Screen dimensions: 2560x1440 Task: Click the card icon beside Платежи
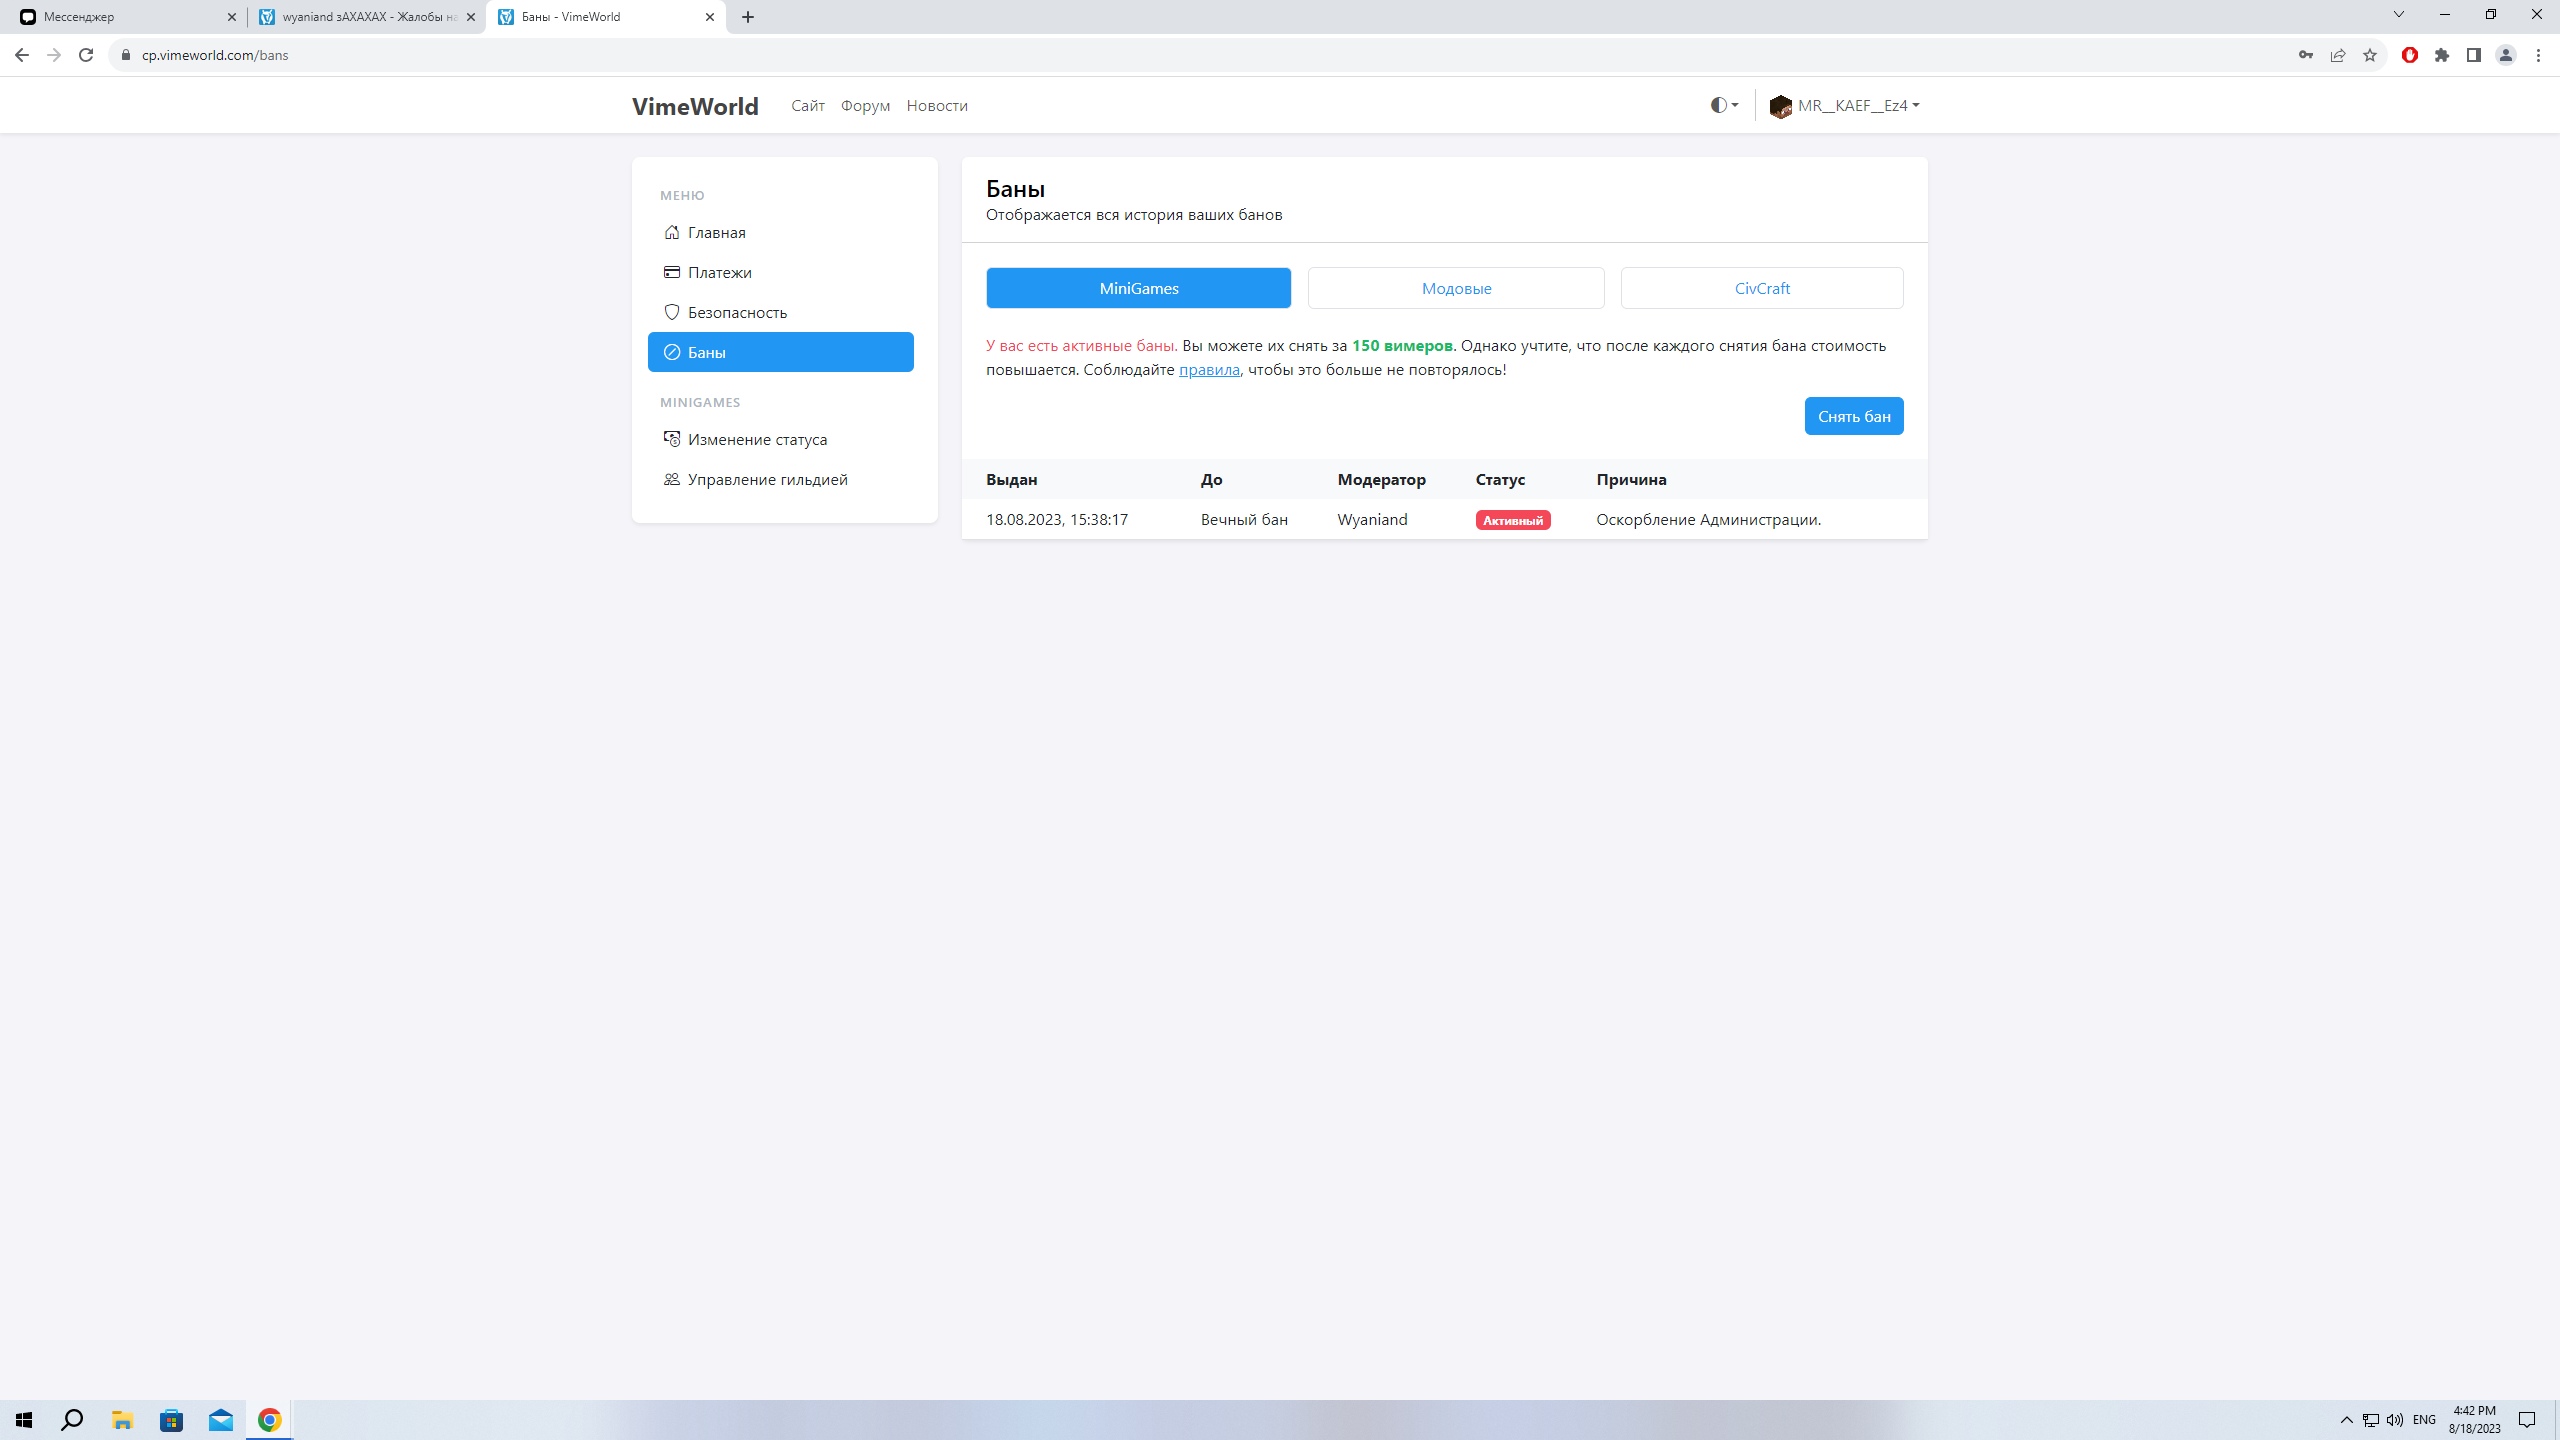(672, 272)
